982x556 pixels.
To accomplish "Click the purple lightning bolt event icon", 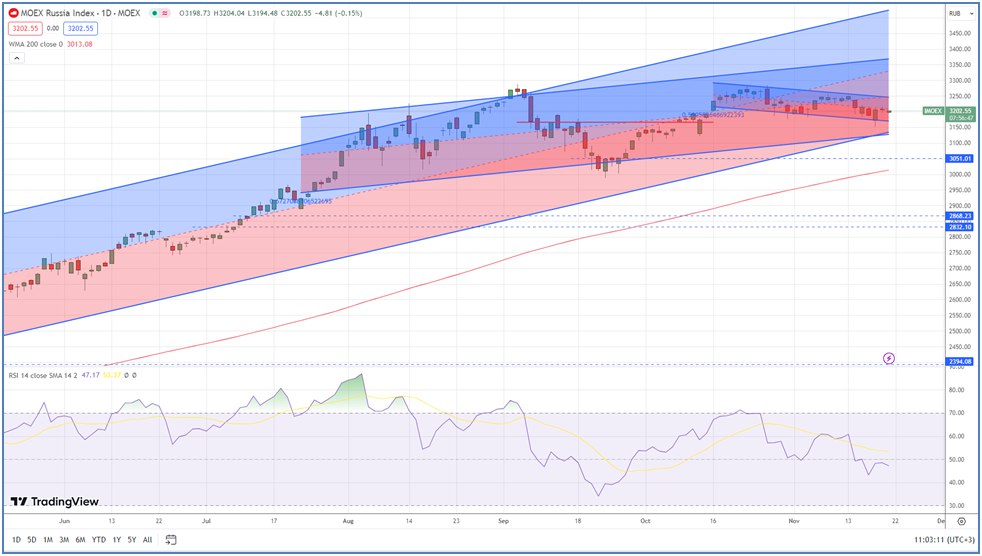I will point(889,358).
